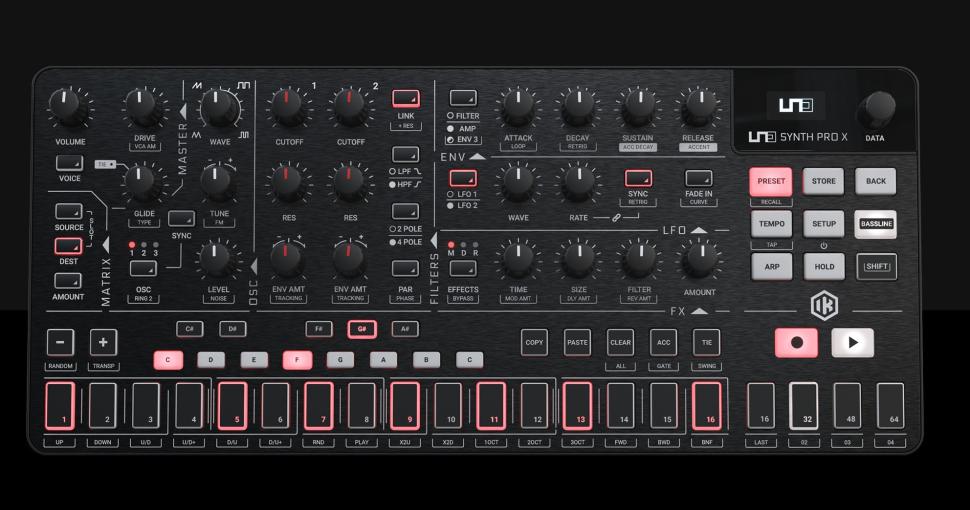Select the 32 steps page button
Screen dimensions: 970x510
pos(804,406)
